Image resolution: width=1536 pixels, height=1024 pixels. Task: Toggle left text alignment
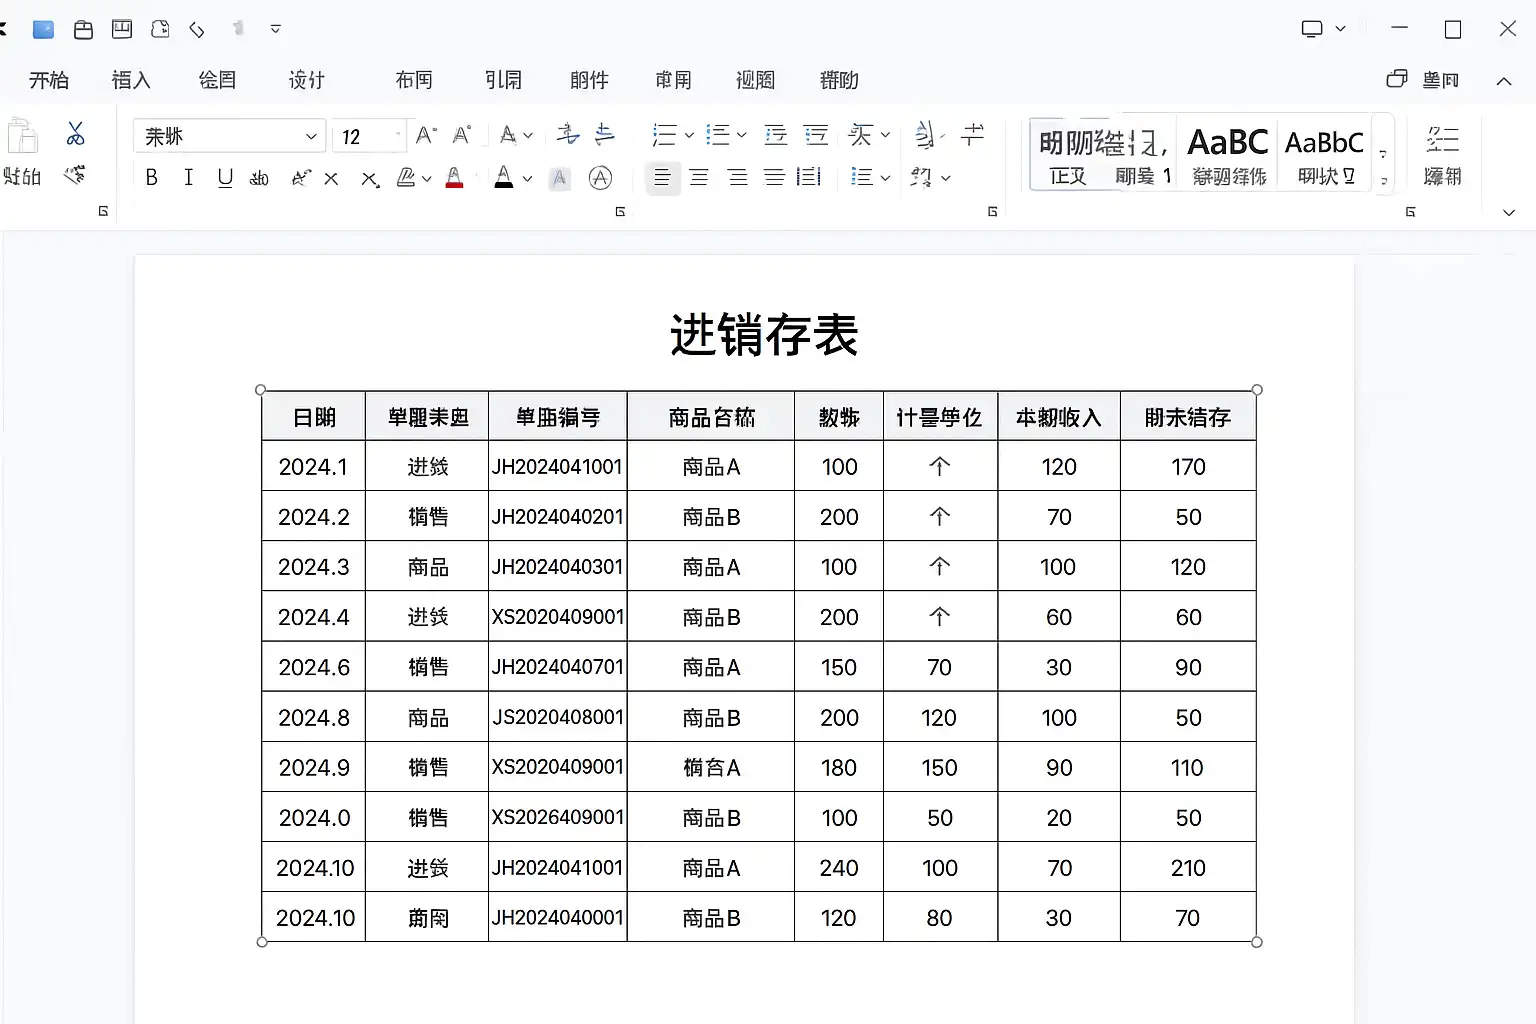click(x=662, y=177)
